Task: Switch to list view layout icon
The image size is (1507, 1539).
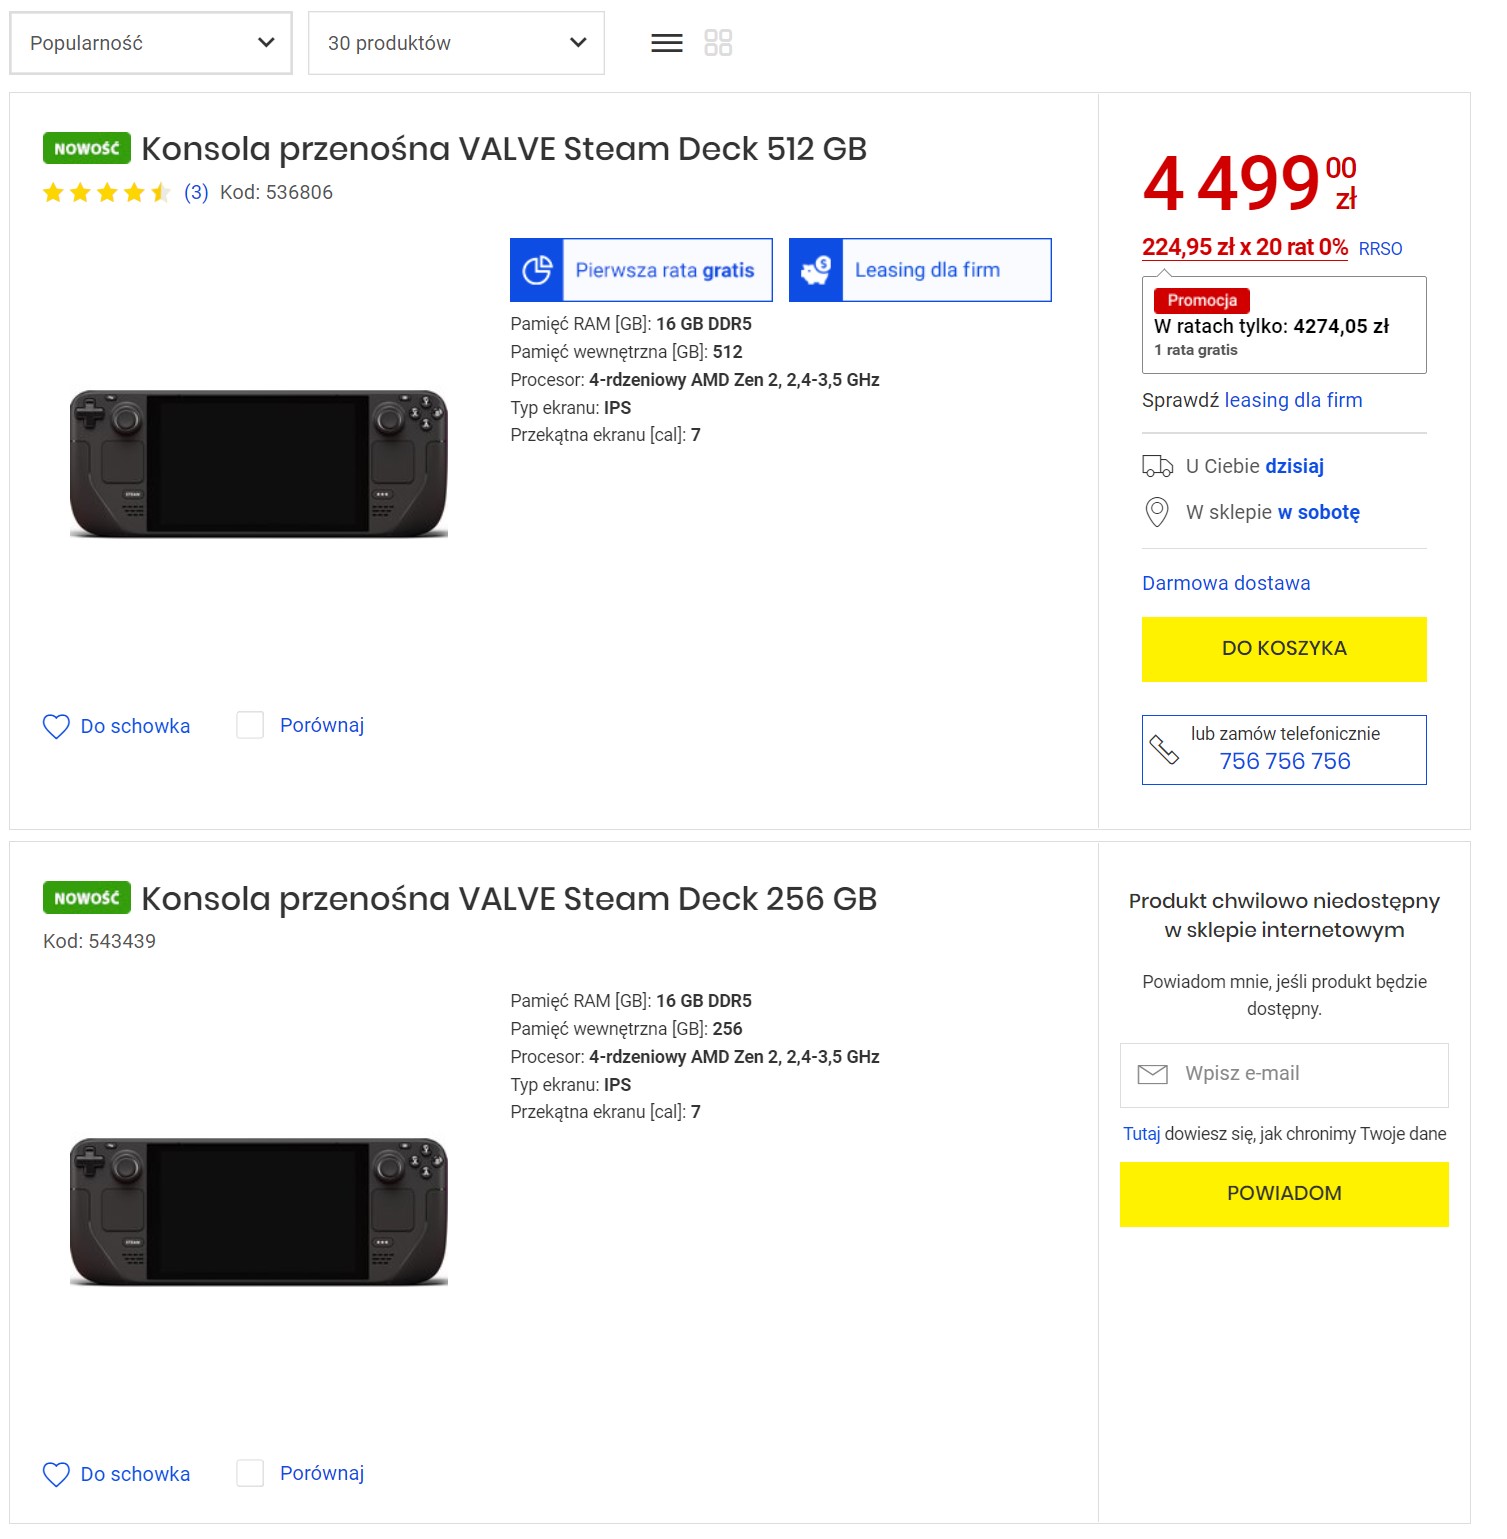Action: [x=666, y=43]
